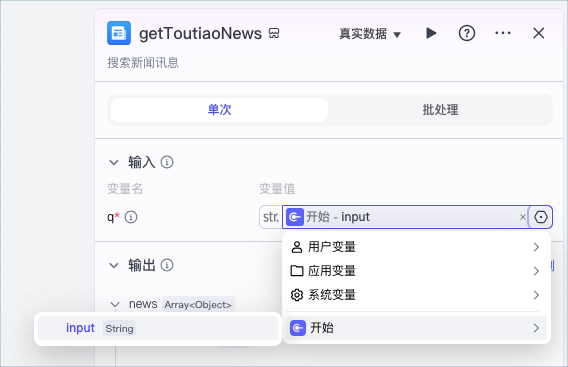
Task: Click the getToutiaoNews title text
Action: point(200,34)
